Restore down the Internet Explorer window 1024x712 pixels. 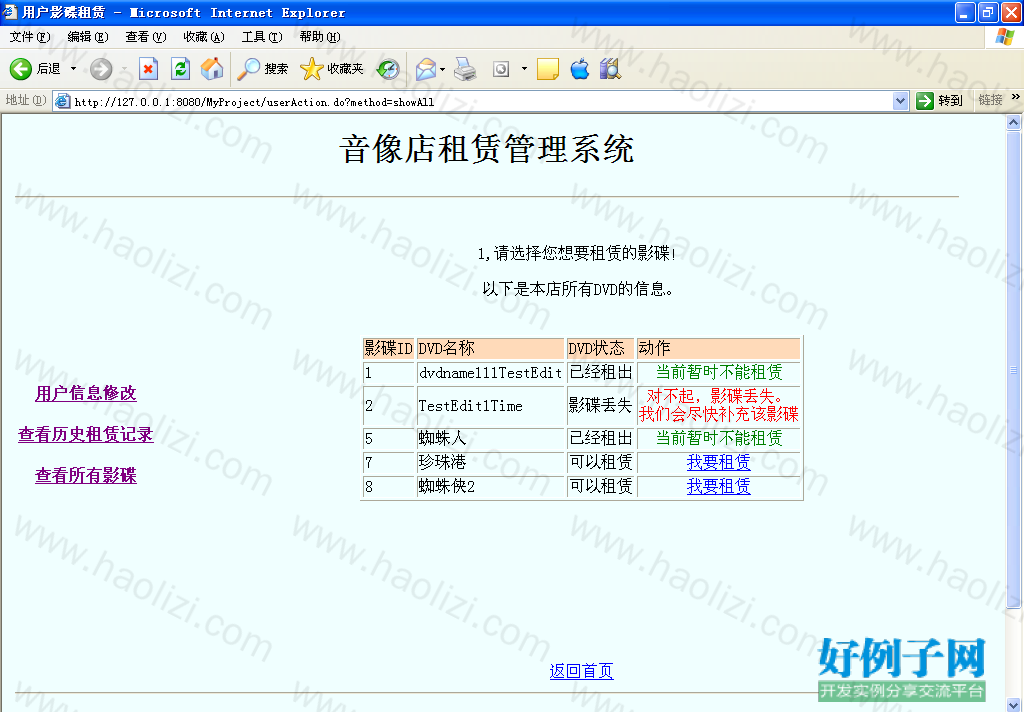pos(988,12)
